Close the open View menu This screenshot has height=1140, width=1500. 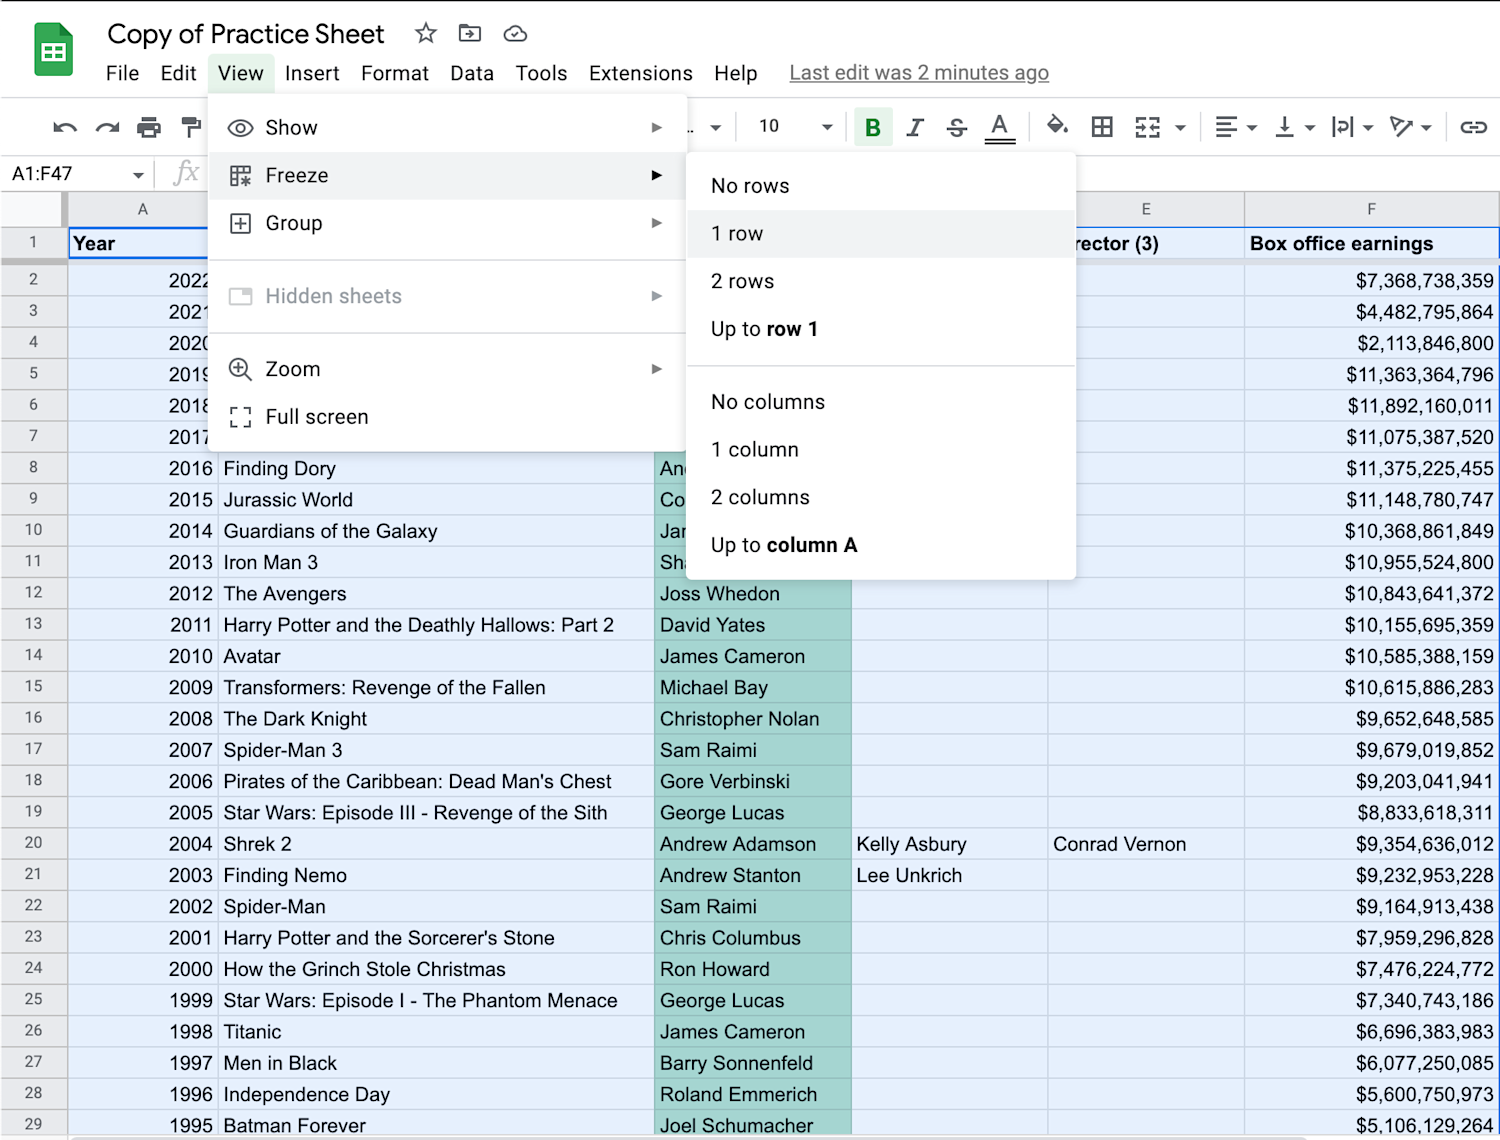tap(240, 73)
